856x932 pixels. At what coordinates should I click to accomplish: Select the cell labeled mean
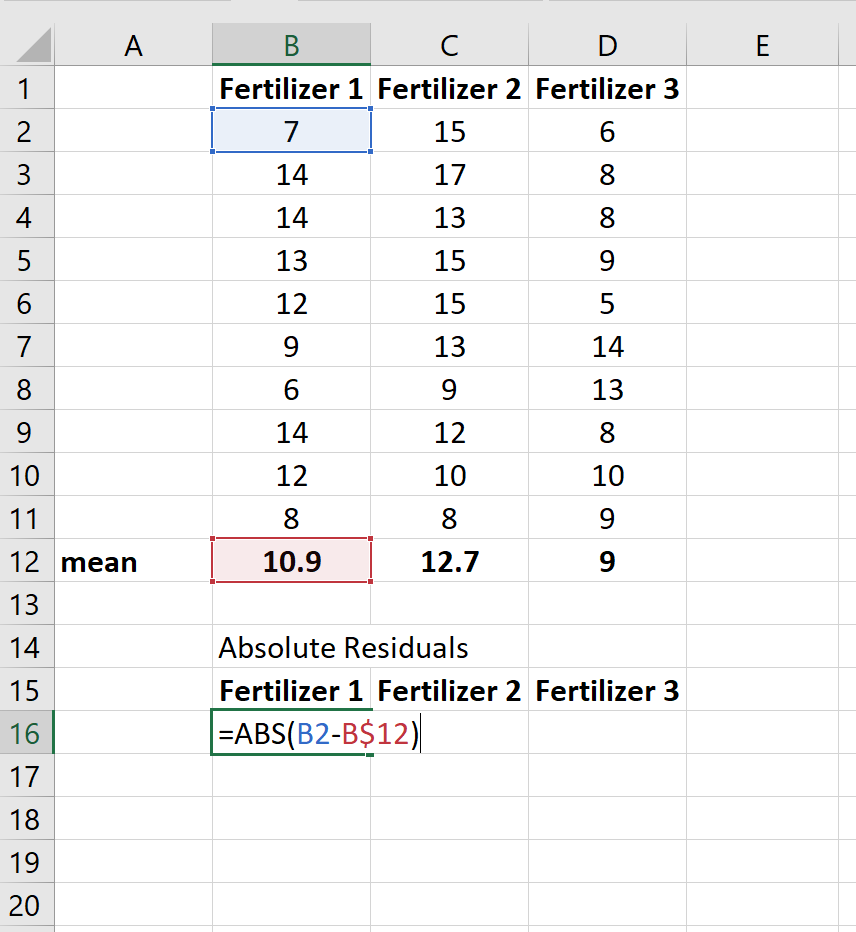[134, 562]
